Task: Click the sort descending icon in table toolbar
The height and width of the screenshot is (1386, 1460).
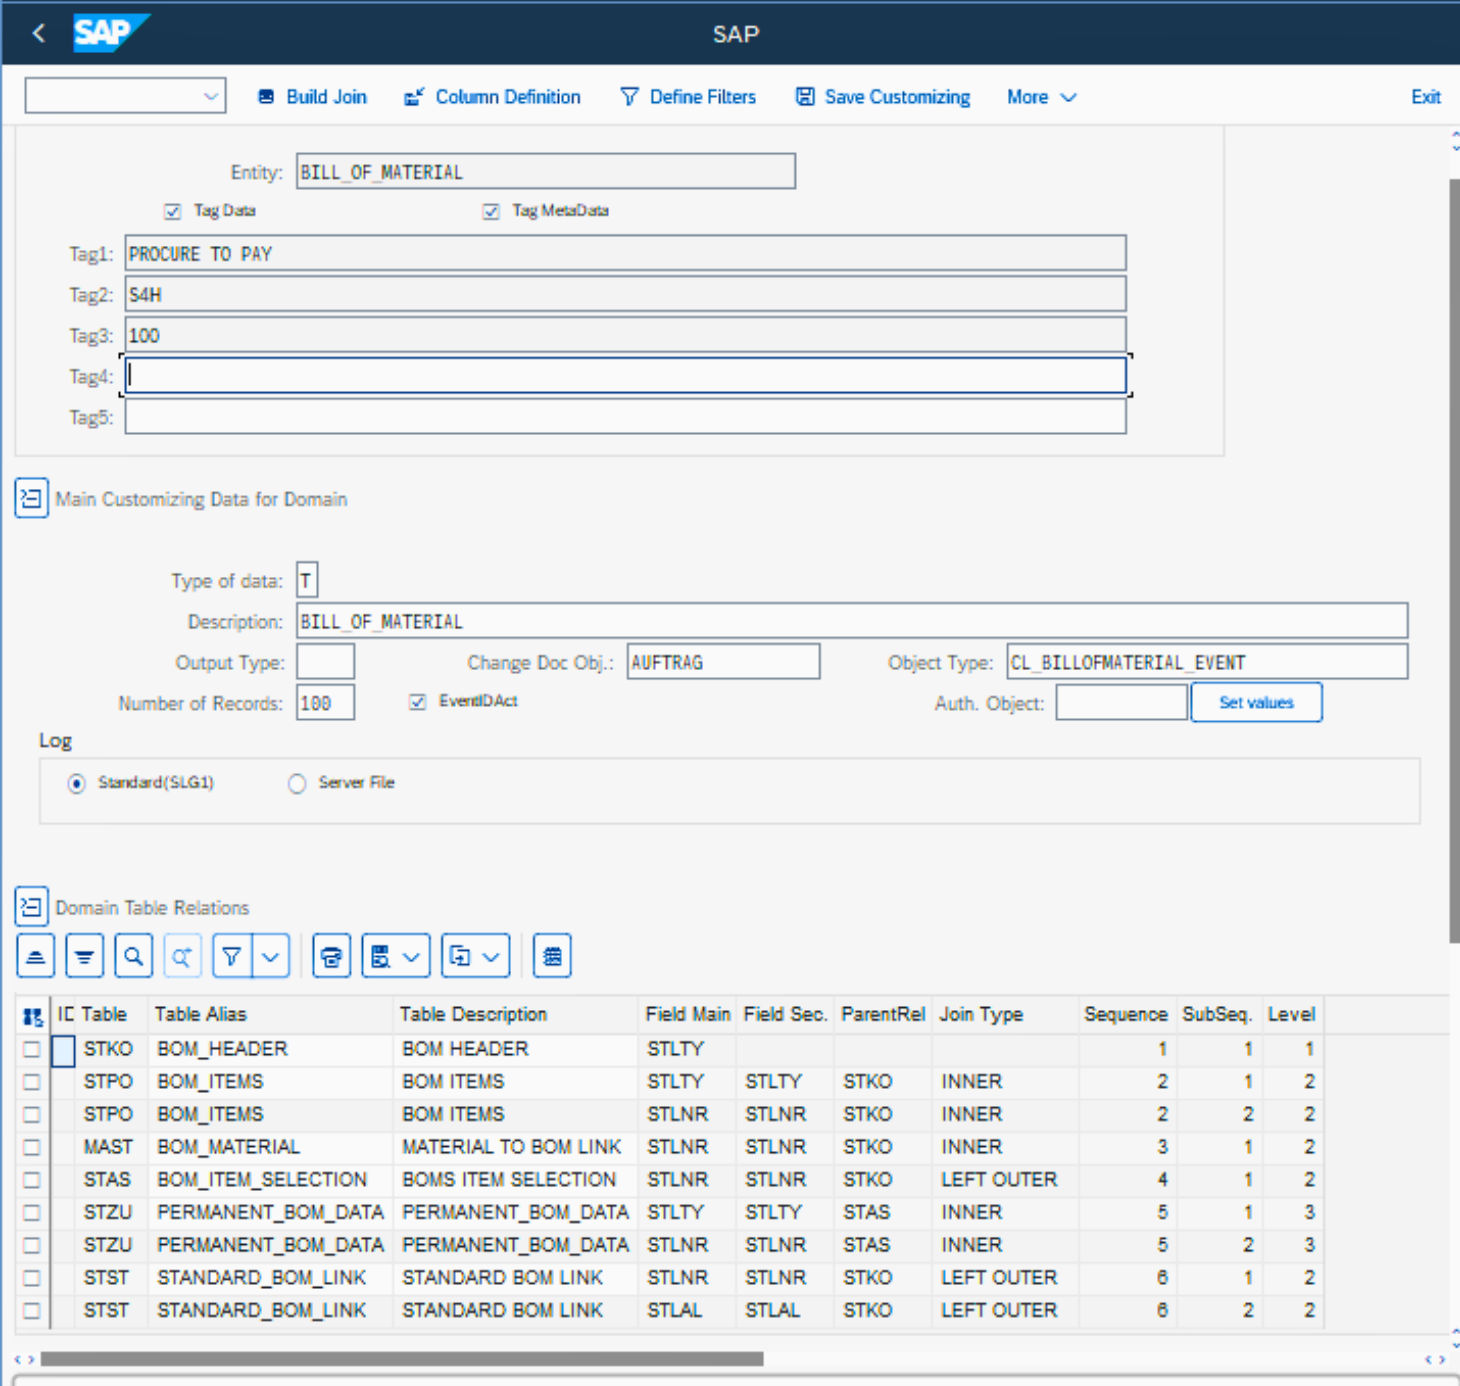Action: point(85,957)
